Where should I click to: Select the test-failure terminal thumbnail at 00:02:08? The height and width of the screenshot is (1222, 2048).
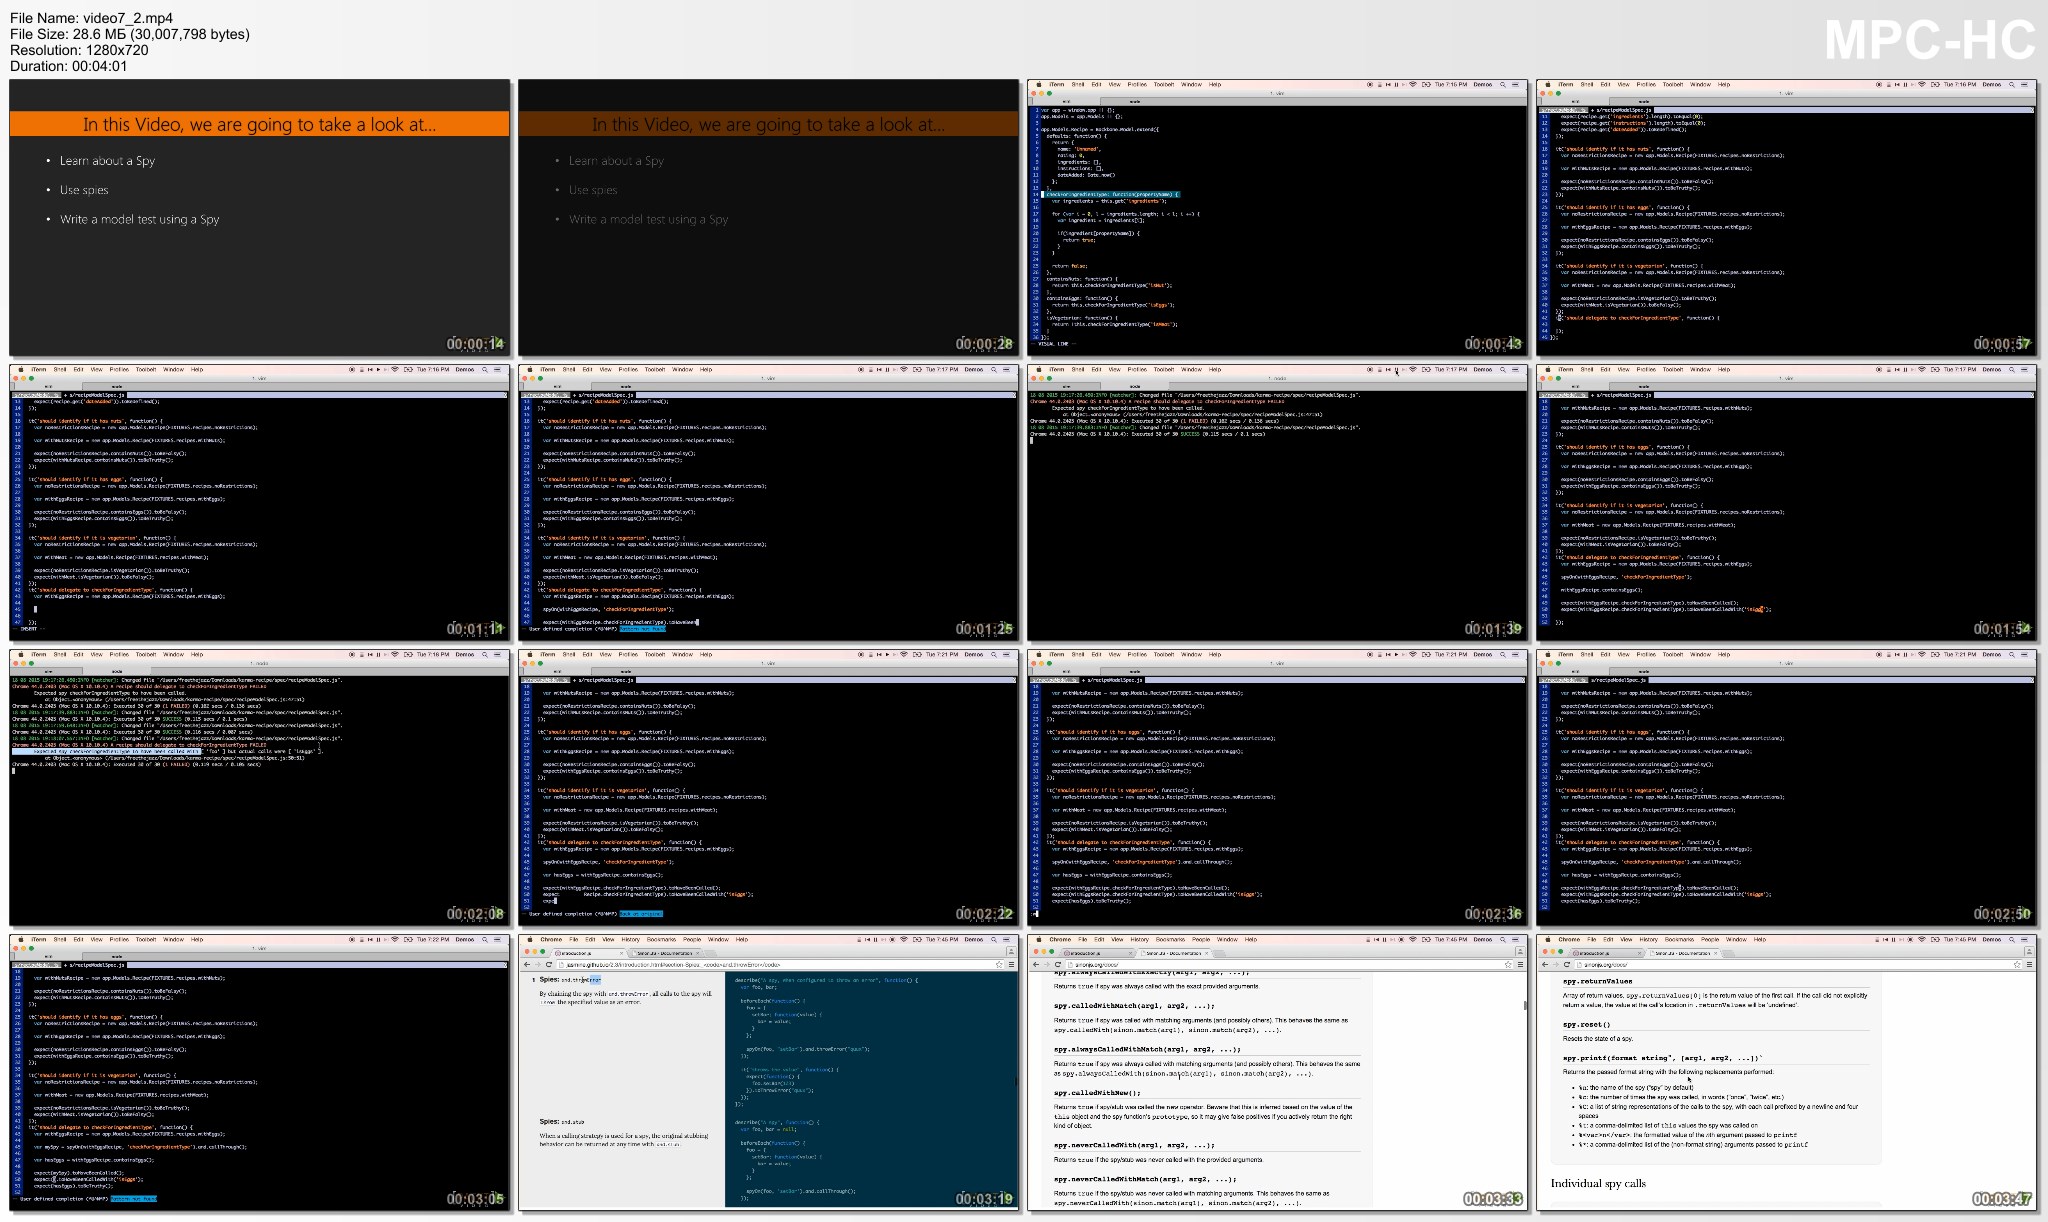click(260, 788)
